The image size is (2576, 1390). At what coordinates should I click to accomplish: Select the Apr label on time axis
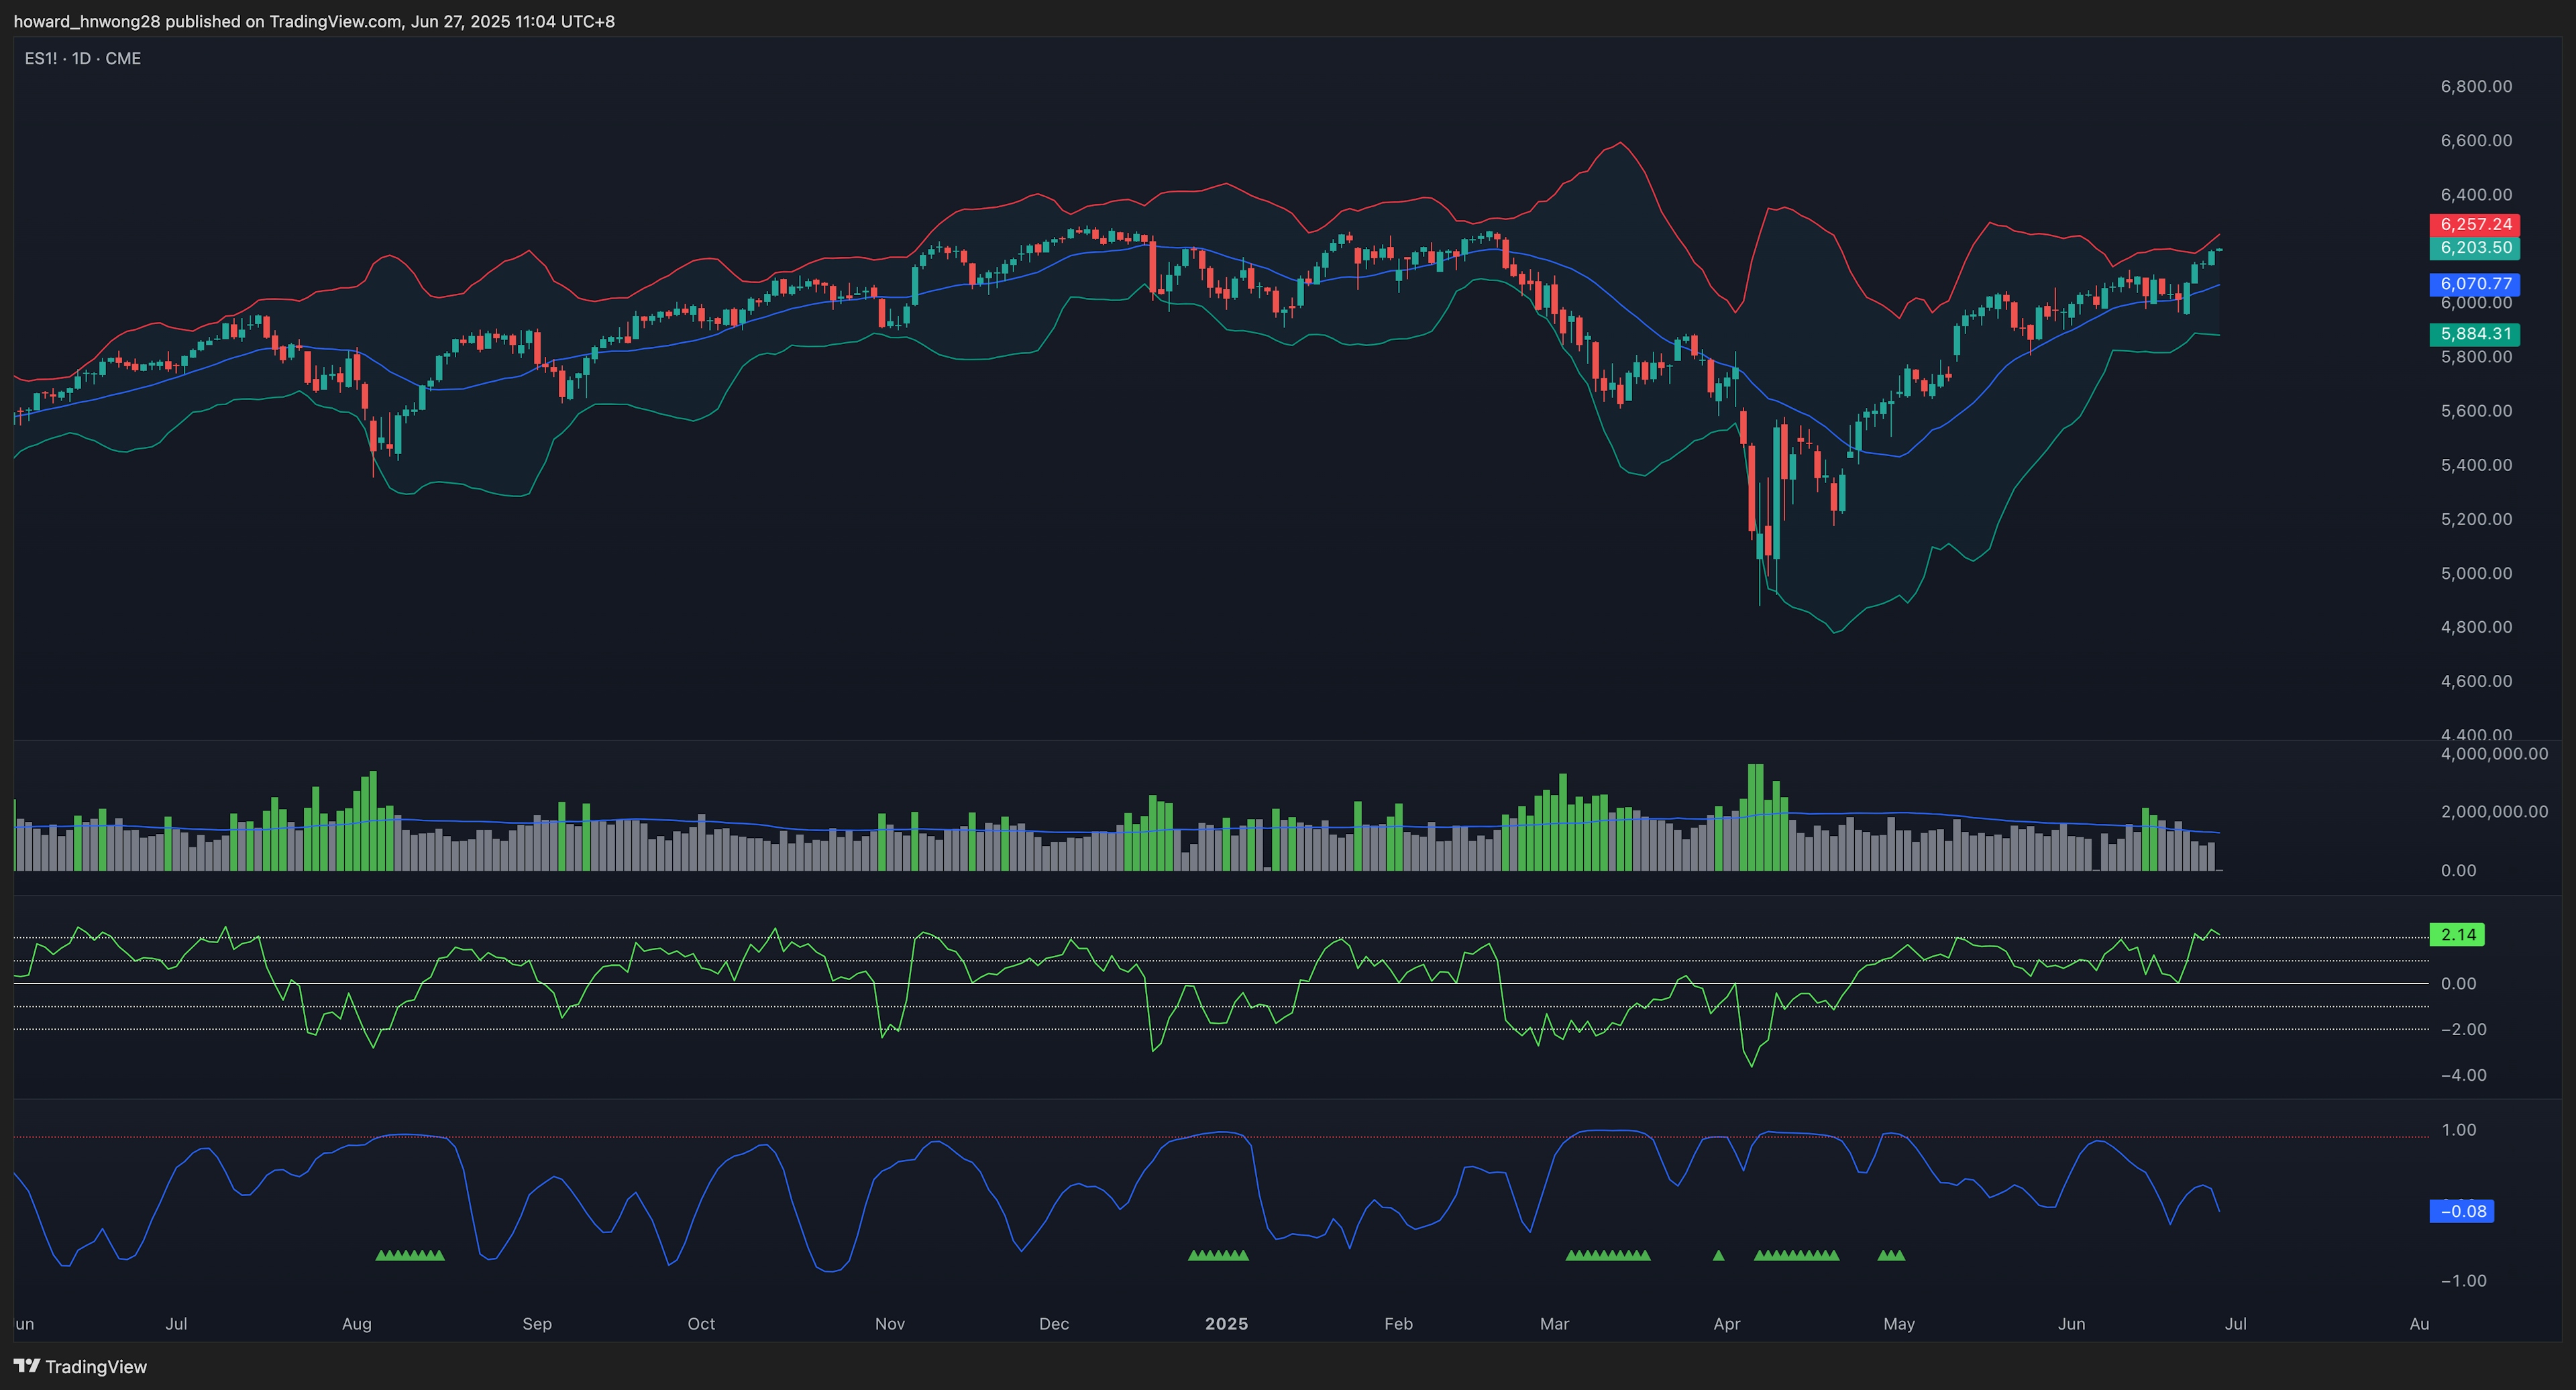point(1726,1323)
